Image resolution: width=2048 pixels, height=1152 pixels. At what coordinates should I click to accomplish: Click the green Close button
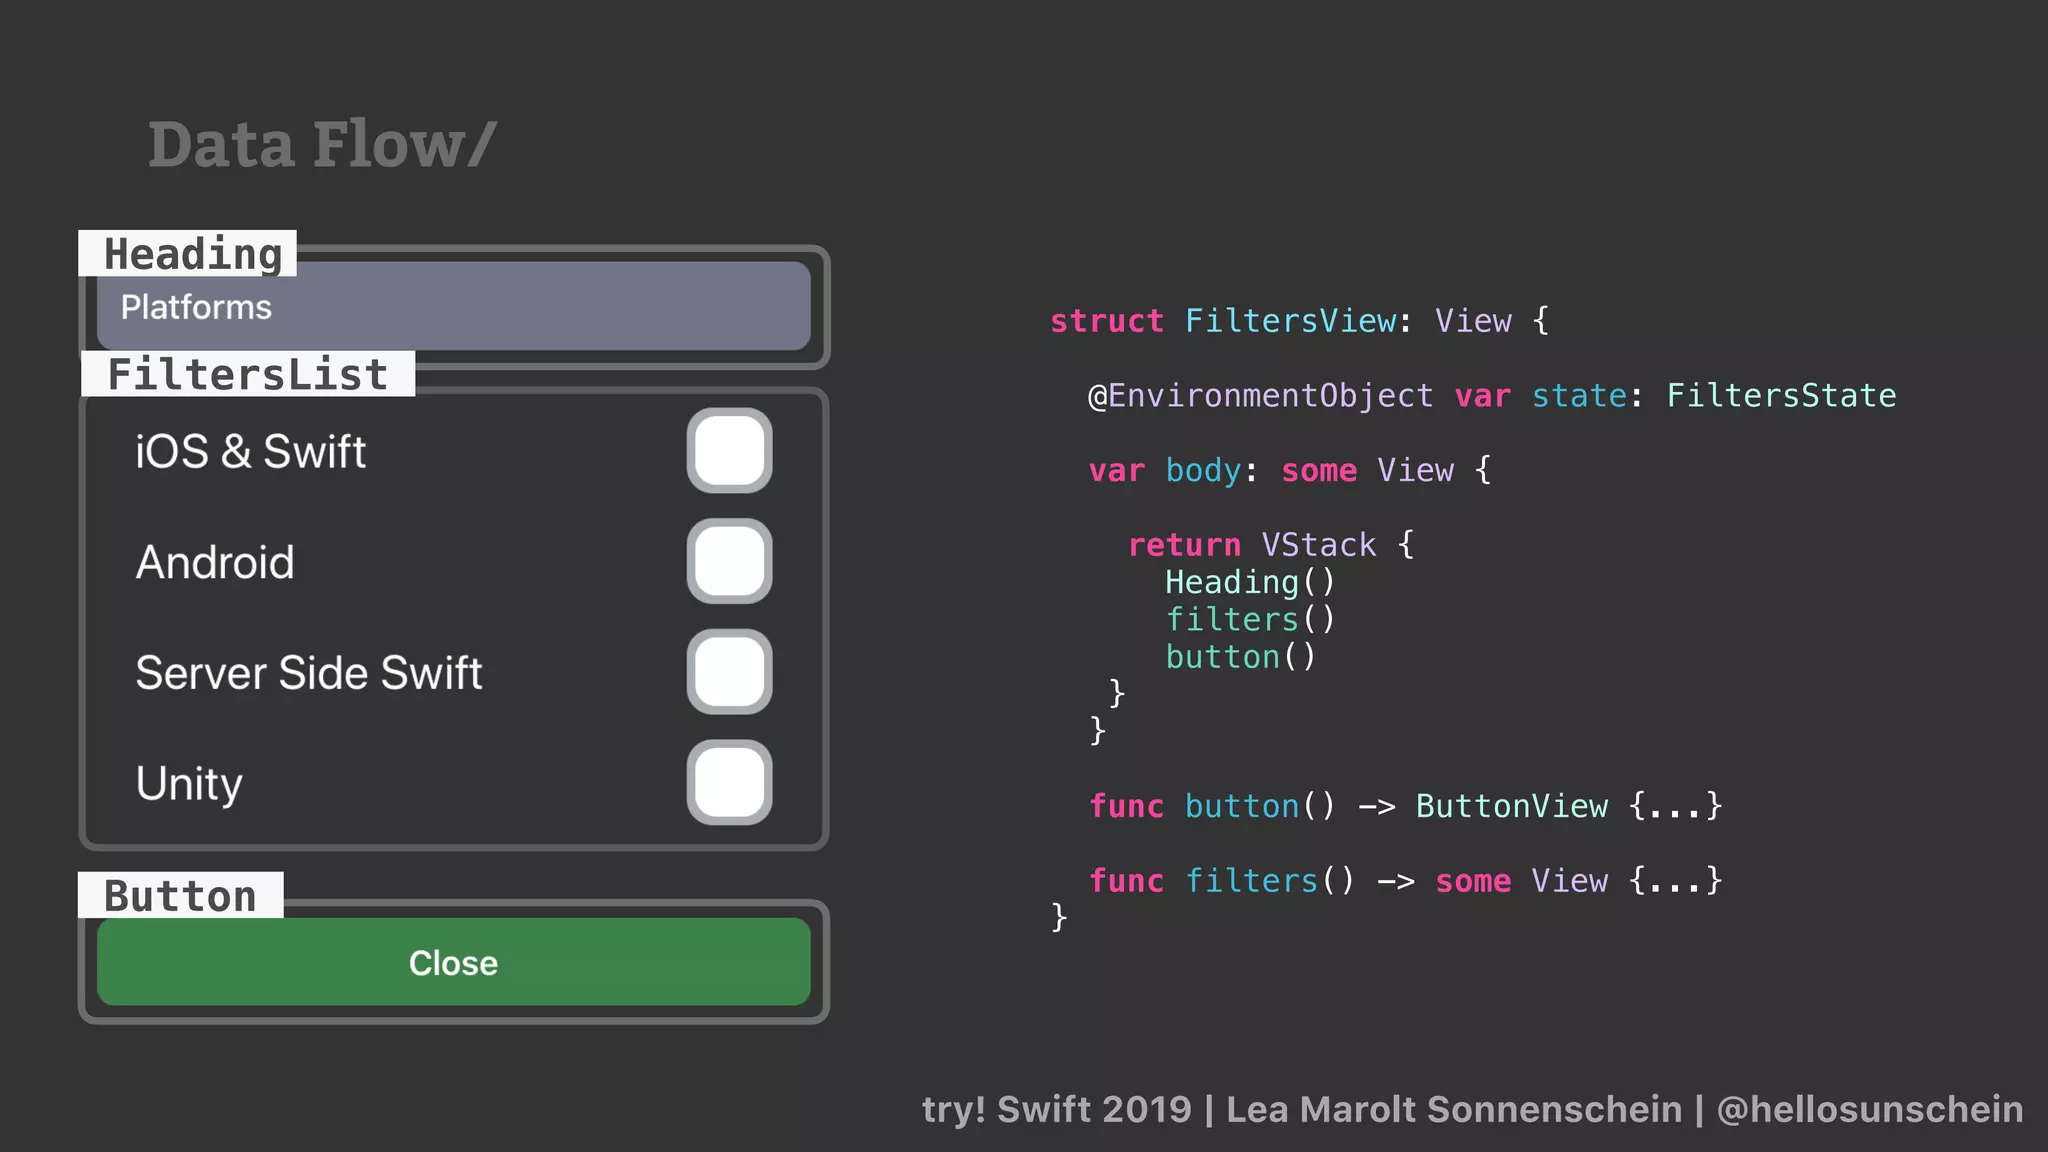click(453, 962)
